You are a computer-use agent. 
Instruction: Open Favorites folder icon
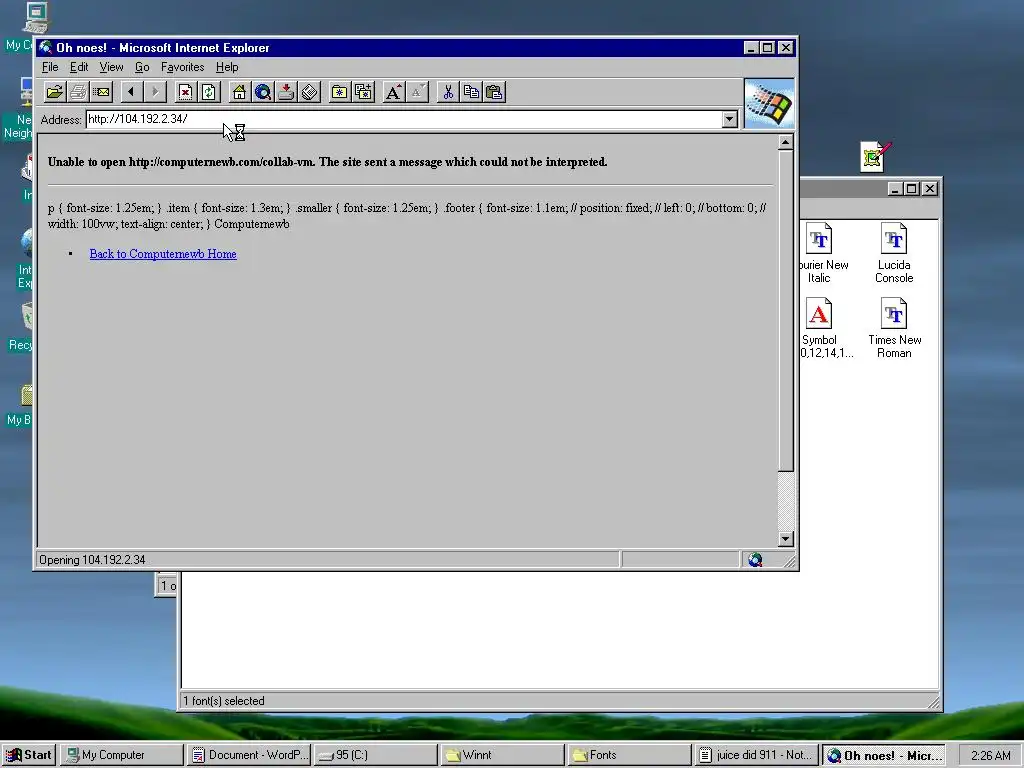(x=340, y=92)
